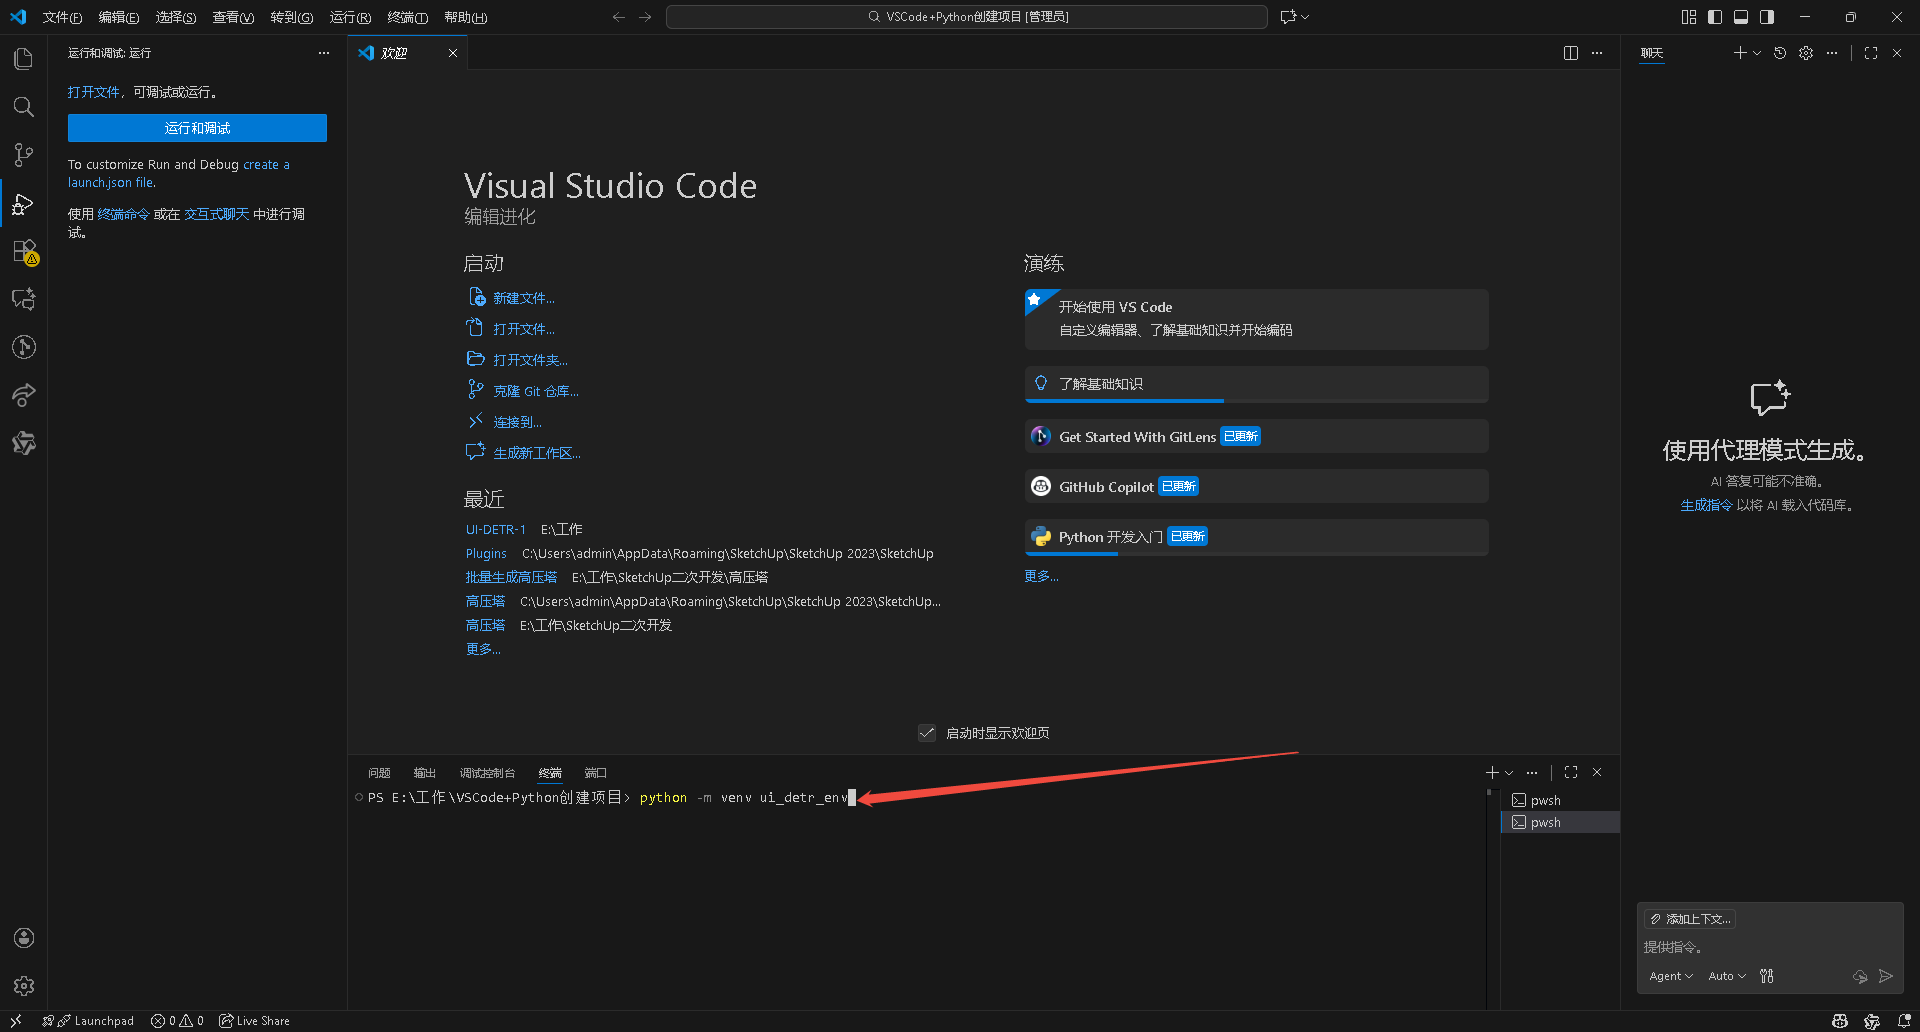Open the Auto model picker dropdown
Screen dimensions: 1920x1032
click(1727, 976)
